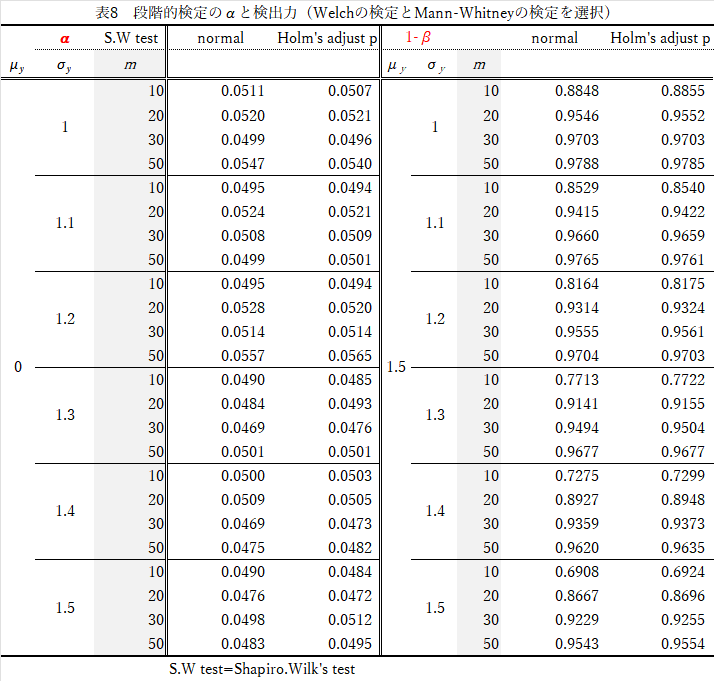The image size is (714, 681).
Task: Select the Holm value 0.0503
Action: click(350, 476)
